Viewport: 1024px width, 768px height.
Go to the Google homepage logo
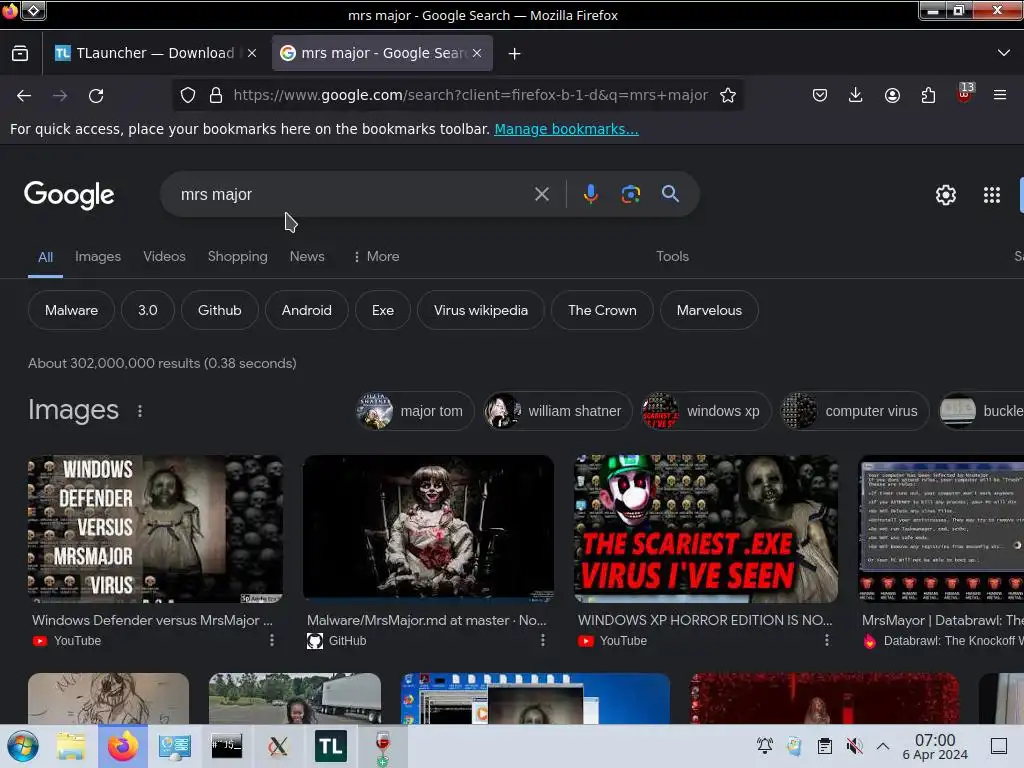69,195
